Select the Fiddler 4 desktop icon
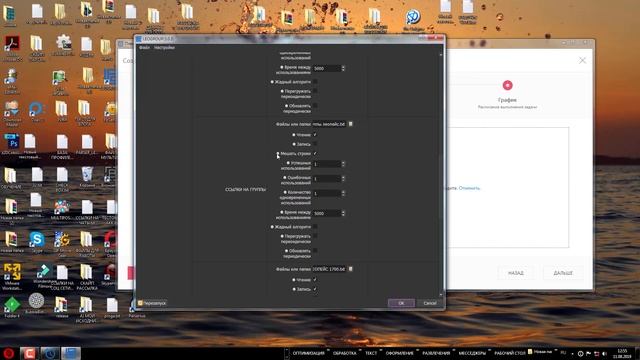Screen dimensions: 640x360 pyautogui.click(x=12, y=304)
